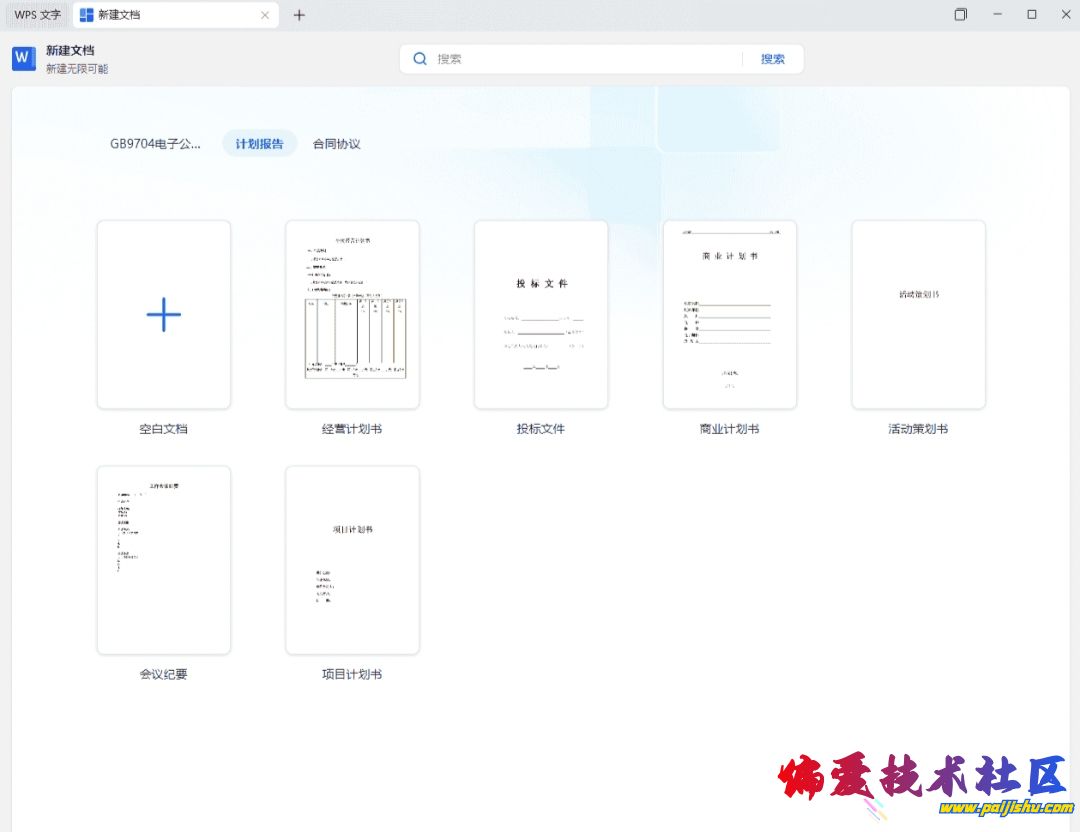Select the 活动策划书 template thumbnail
1080x832 pixels.
[x=918, y=314]
